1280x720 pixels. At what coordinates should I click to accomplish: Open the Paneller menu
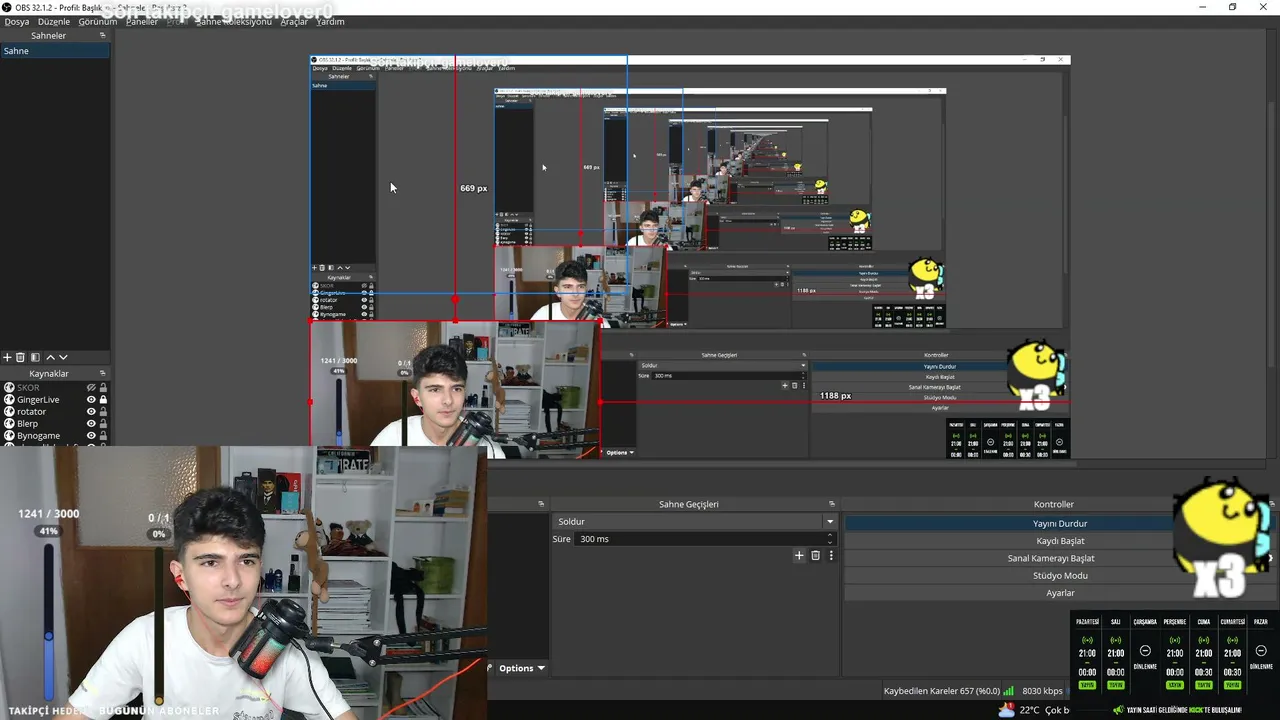click(141, 21)
